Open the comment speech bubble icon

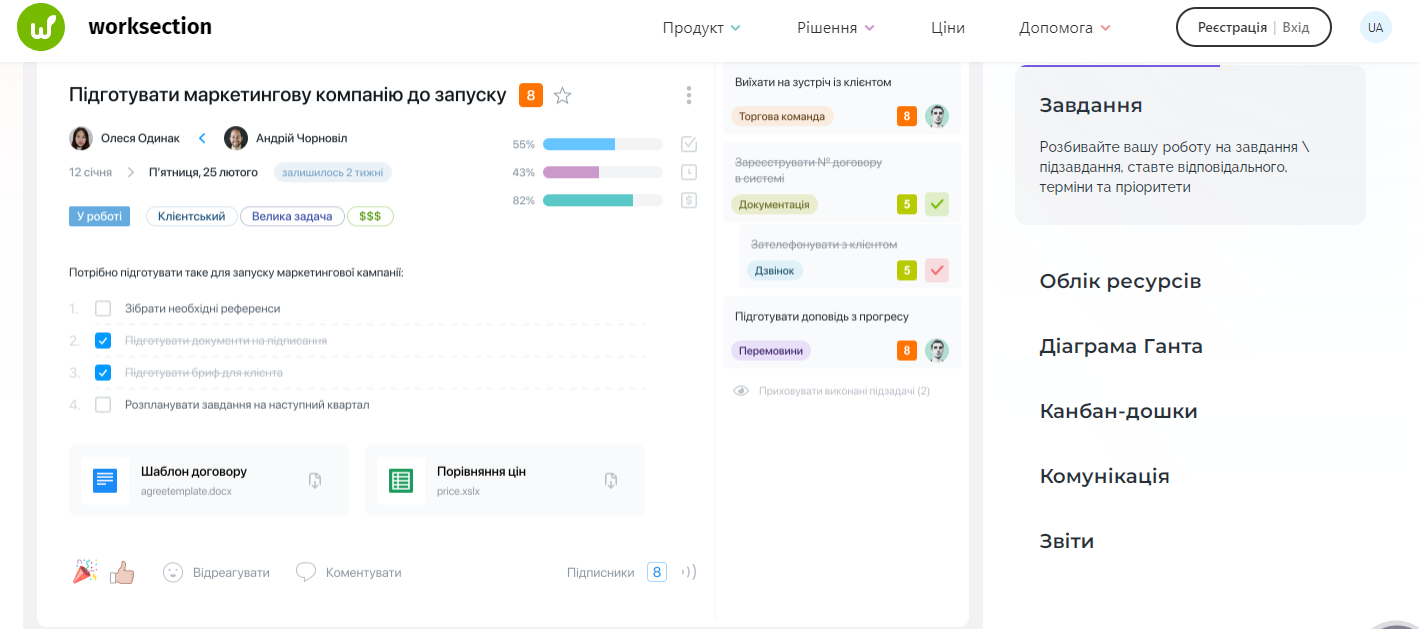pyautogui.click(x=306, y=571)
